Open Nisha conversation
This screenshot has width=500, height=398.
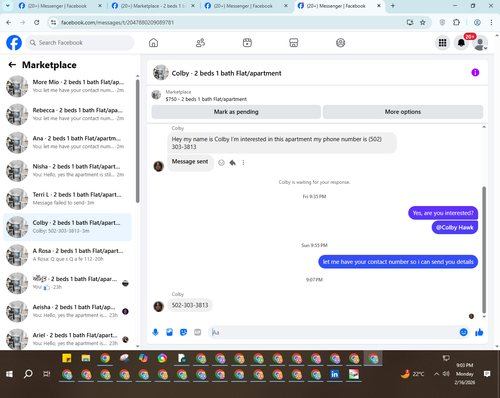coord(67,170)
